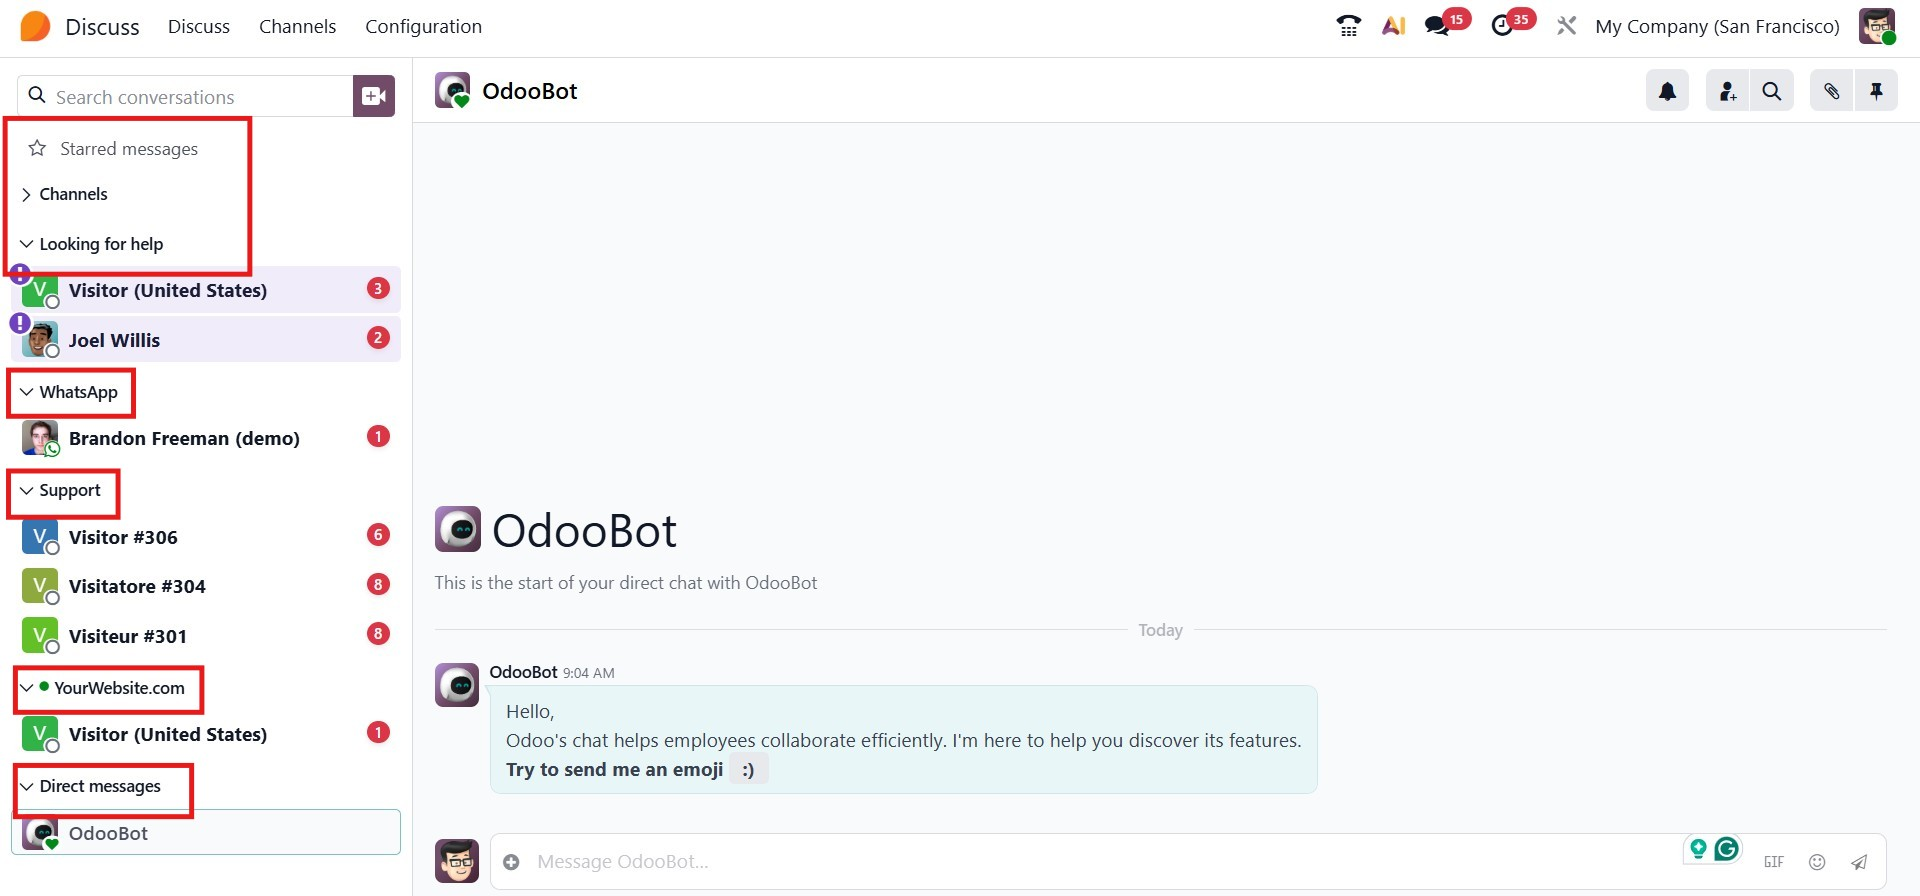This screenshot has height=896, width=1920.
Task: Open the Configuration menu
Action: click(423, 27)
